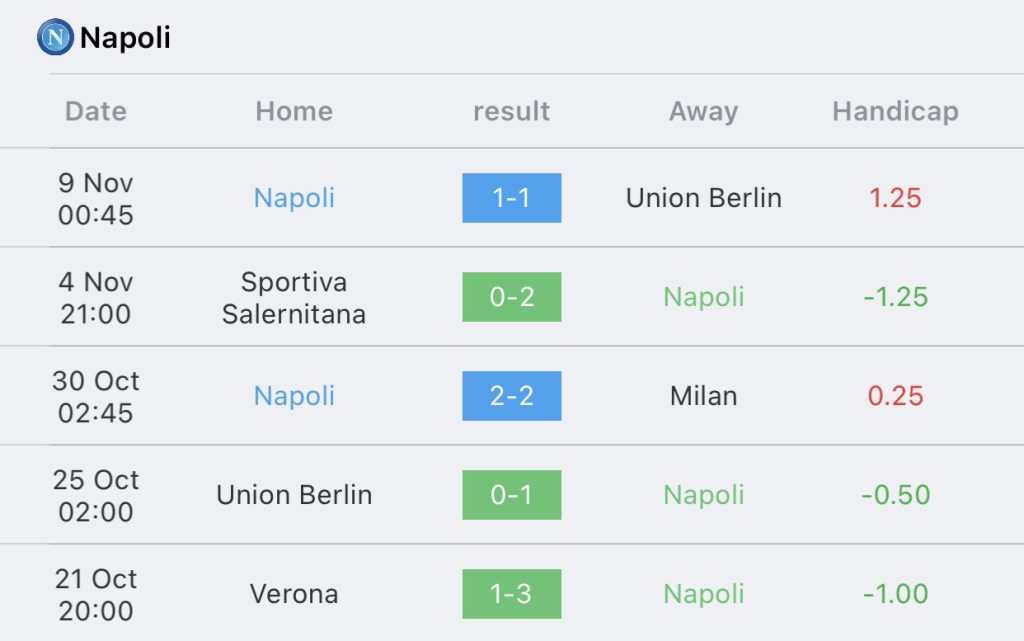Screen dimensions: 1024x641
Task: Click the Napoli club crest icon
Action: point(56,38)
